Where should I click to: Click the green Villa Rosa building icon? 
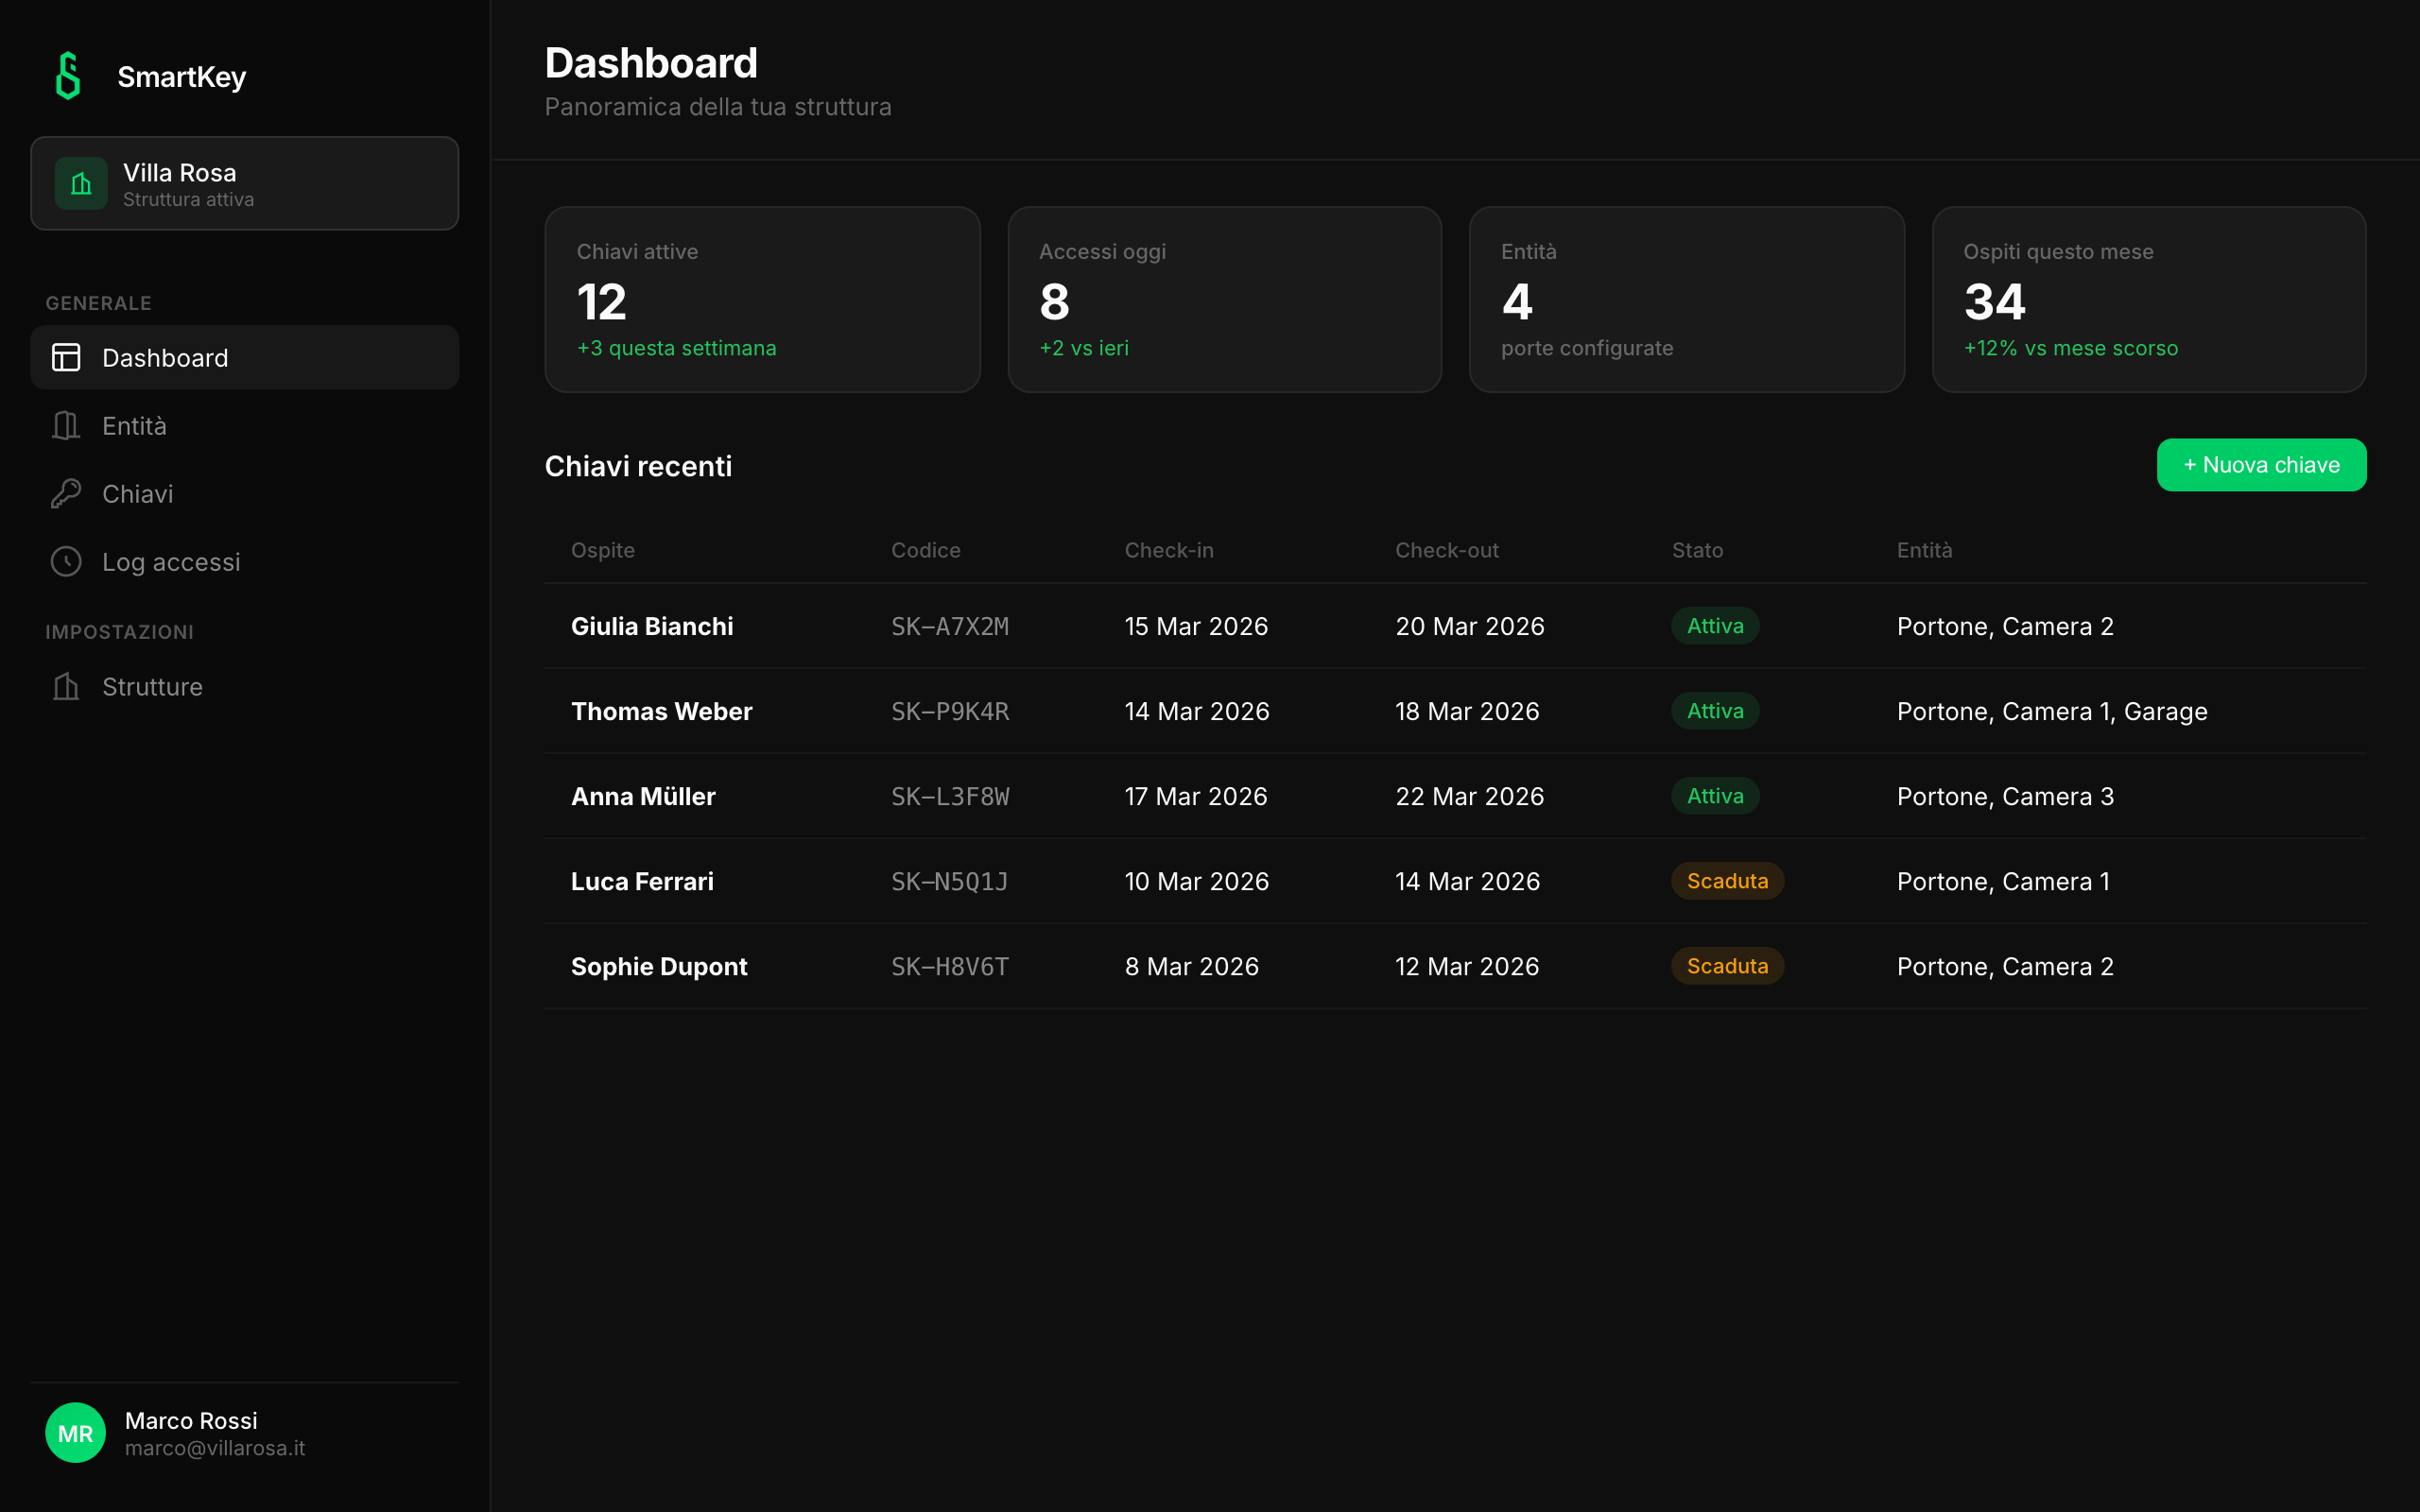click(x=81, y=184)
